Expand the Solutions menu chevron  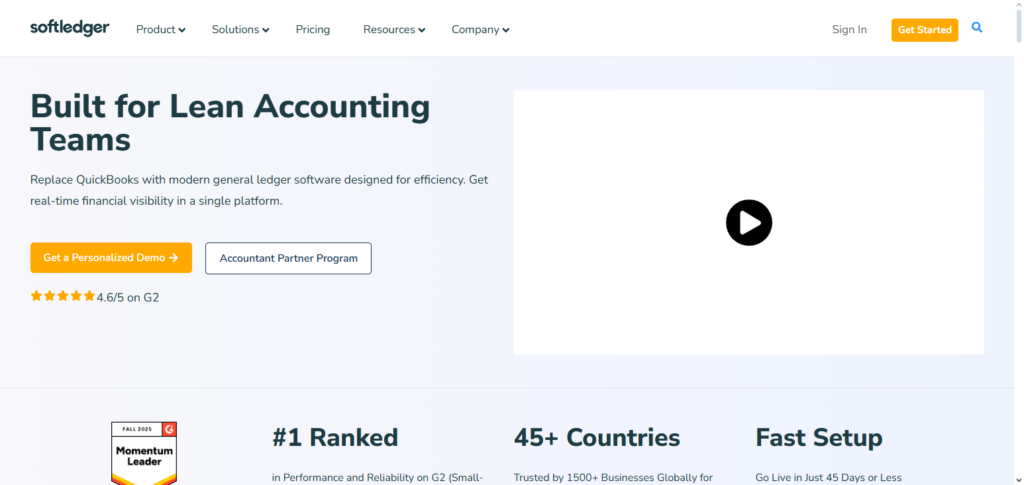point(266,30)
